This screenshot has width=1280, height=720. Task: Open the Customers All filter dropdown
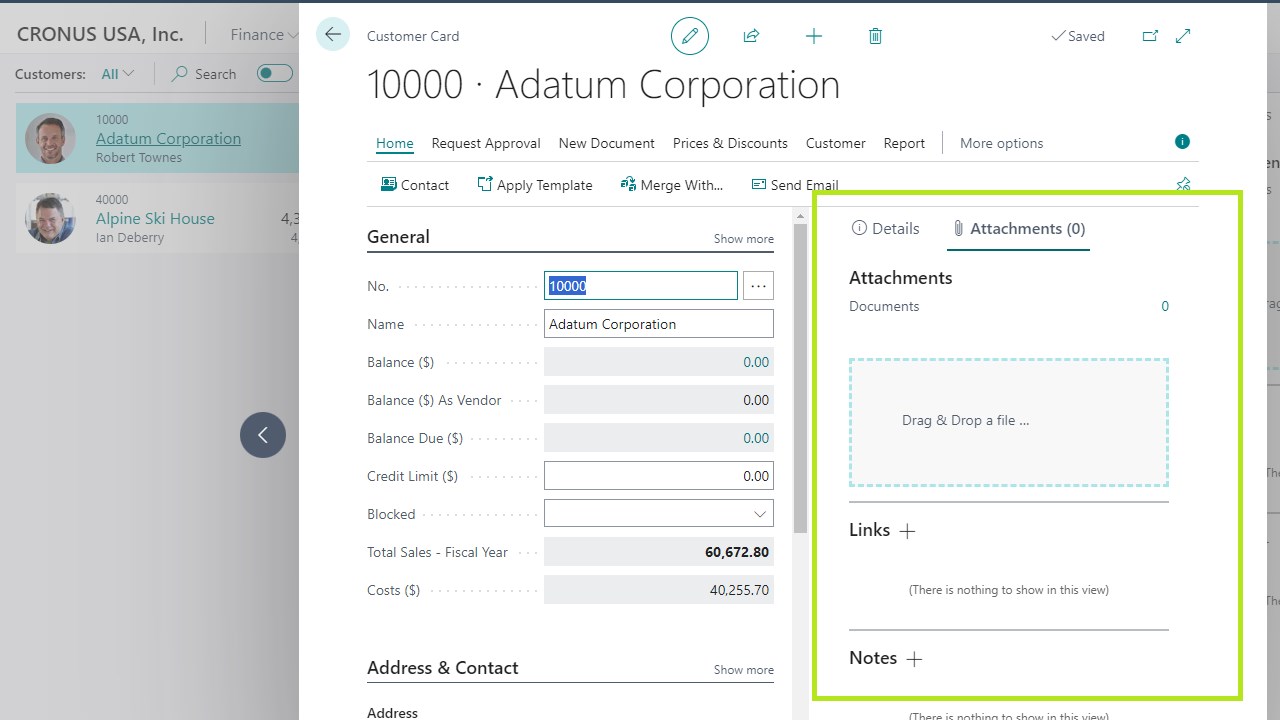pyautogui.click(x=118, y=74)
